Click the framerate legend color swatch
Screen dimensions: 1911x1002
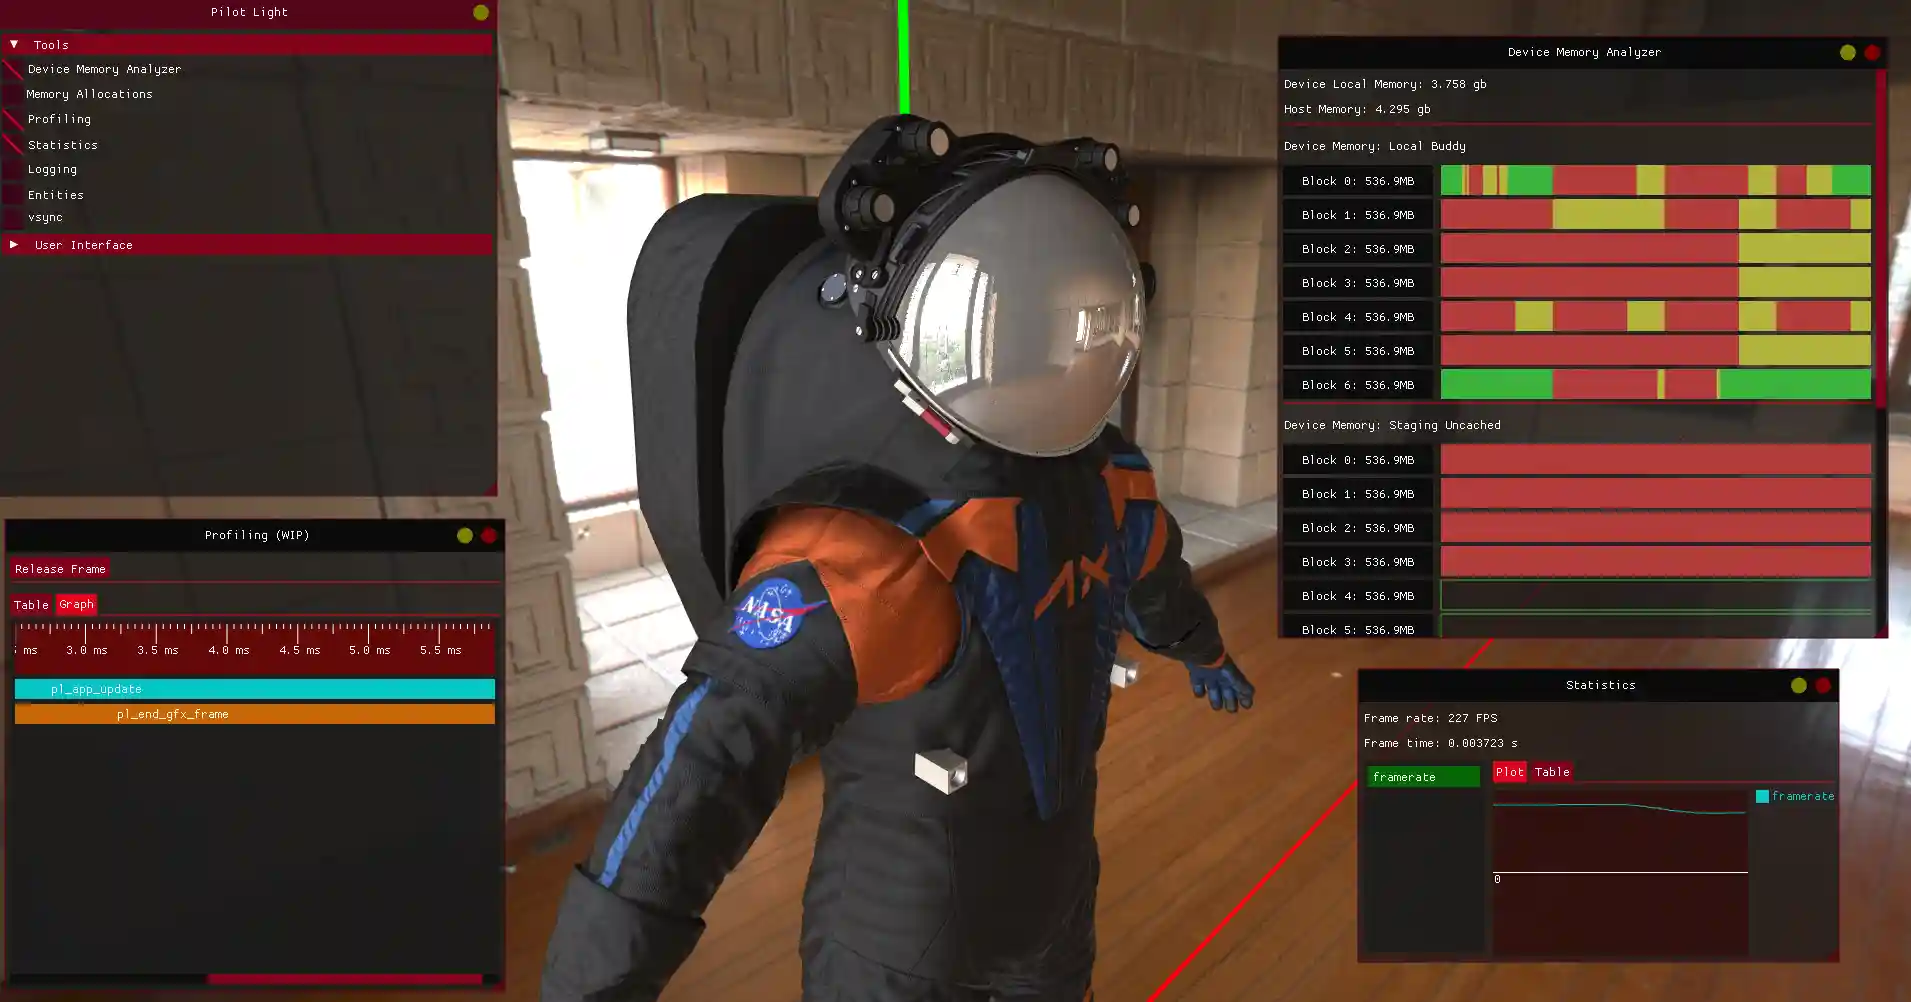[1762, 796]
